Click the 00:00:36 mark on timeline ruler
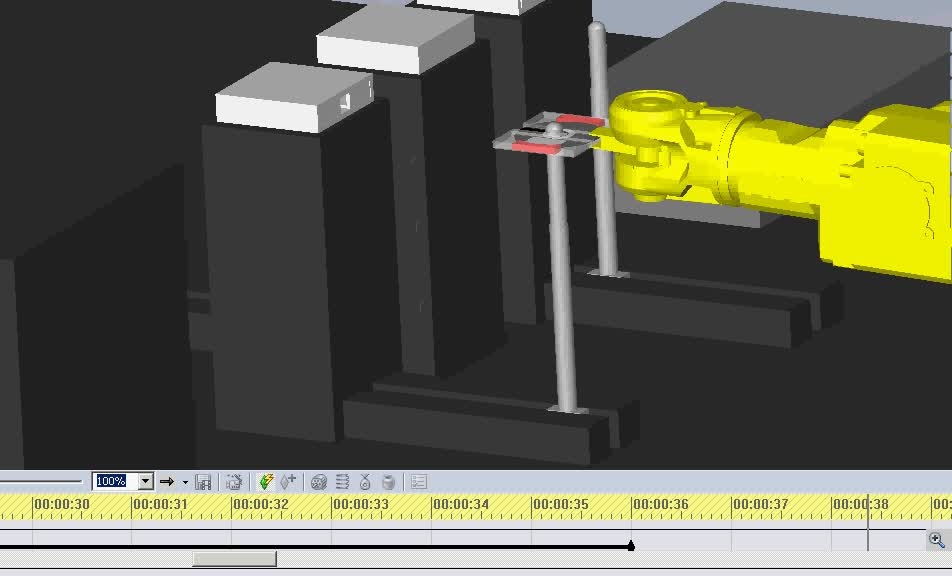Viewport: 952px width, 576px height. click(x=661, y=504)
